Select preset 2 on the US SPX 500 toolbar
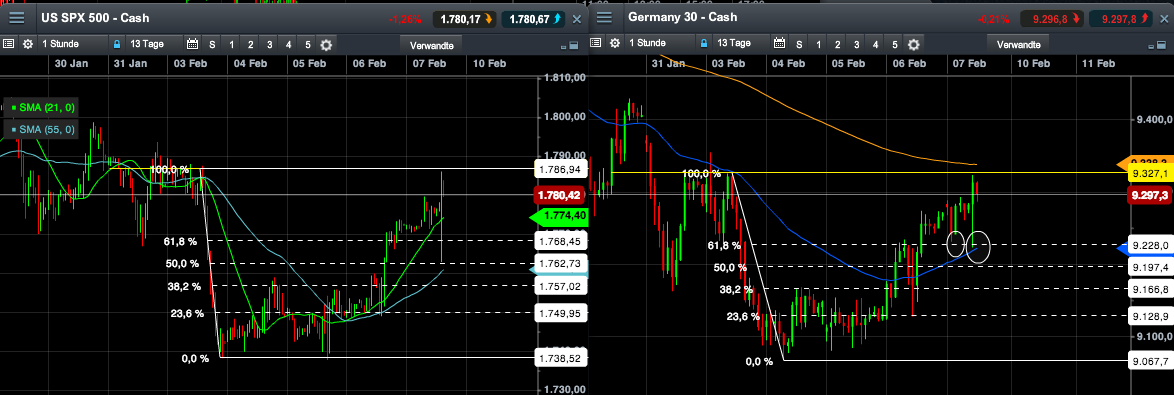 pyautogui.click(x=251, y=44)
